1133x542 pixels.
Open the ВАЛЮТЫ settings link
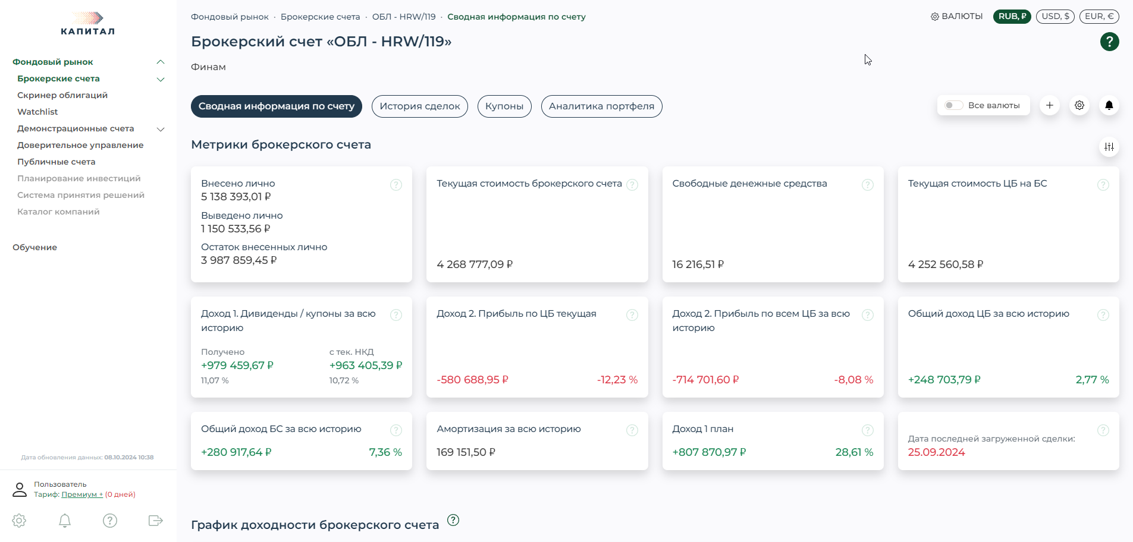click(x=956, y=16)
